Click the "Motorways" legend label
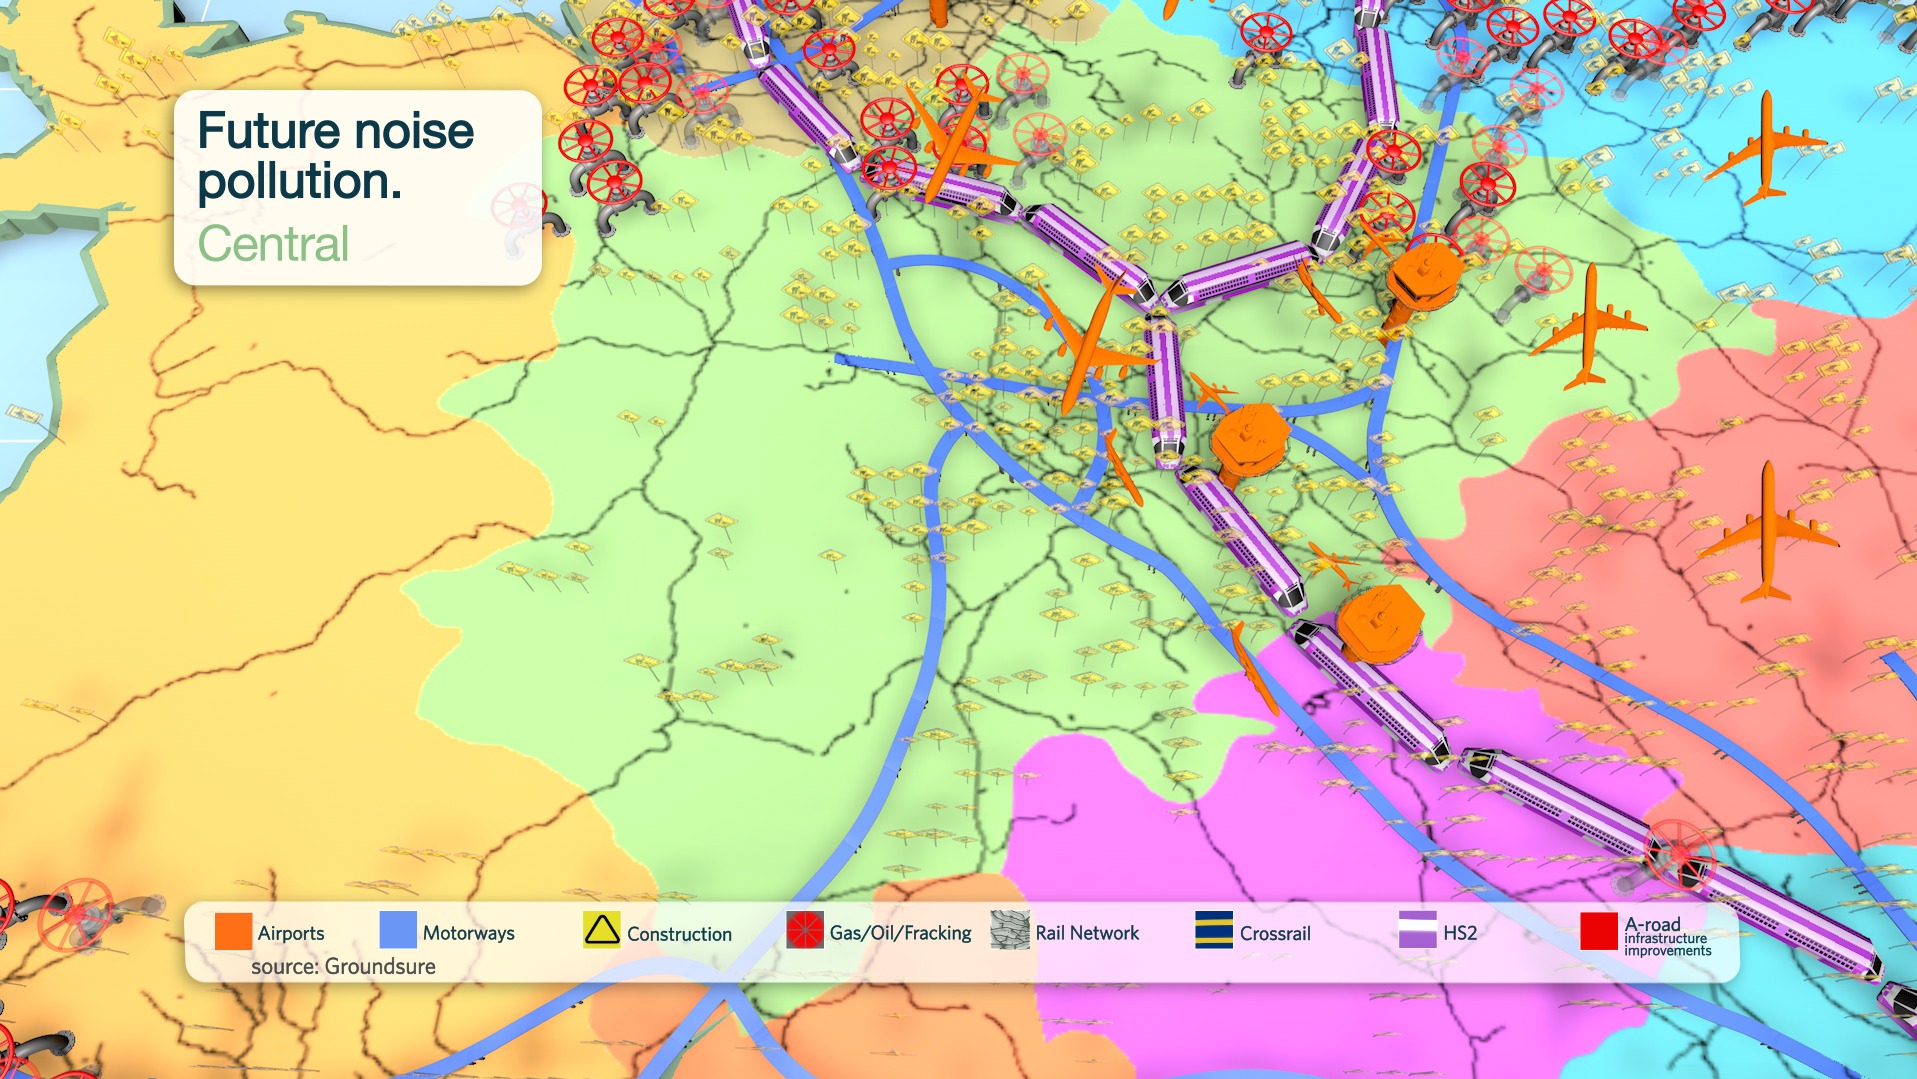Viewport: 1917px width, 1079px height. click(x=469, y=933)
